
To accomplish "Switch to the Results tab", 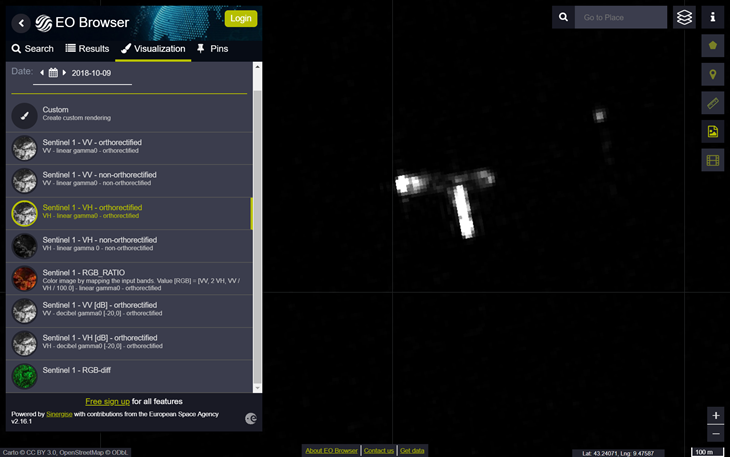I will point(88,48).
